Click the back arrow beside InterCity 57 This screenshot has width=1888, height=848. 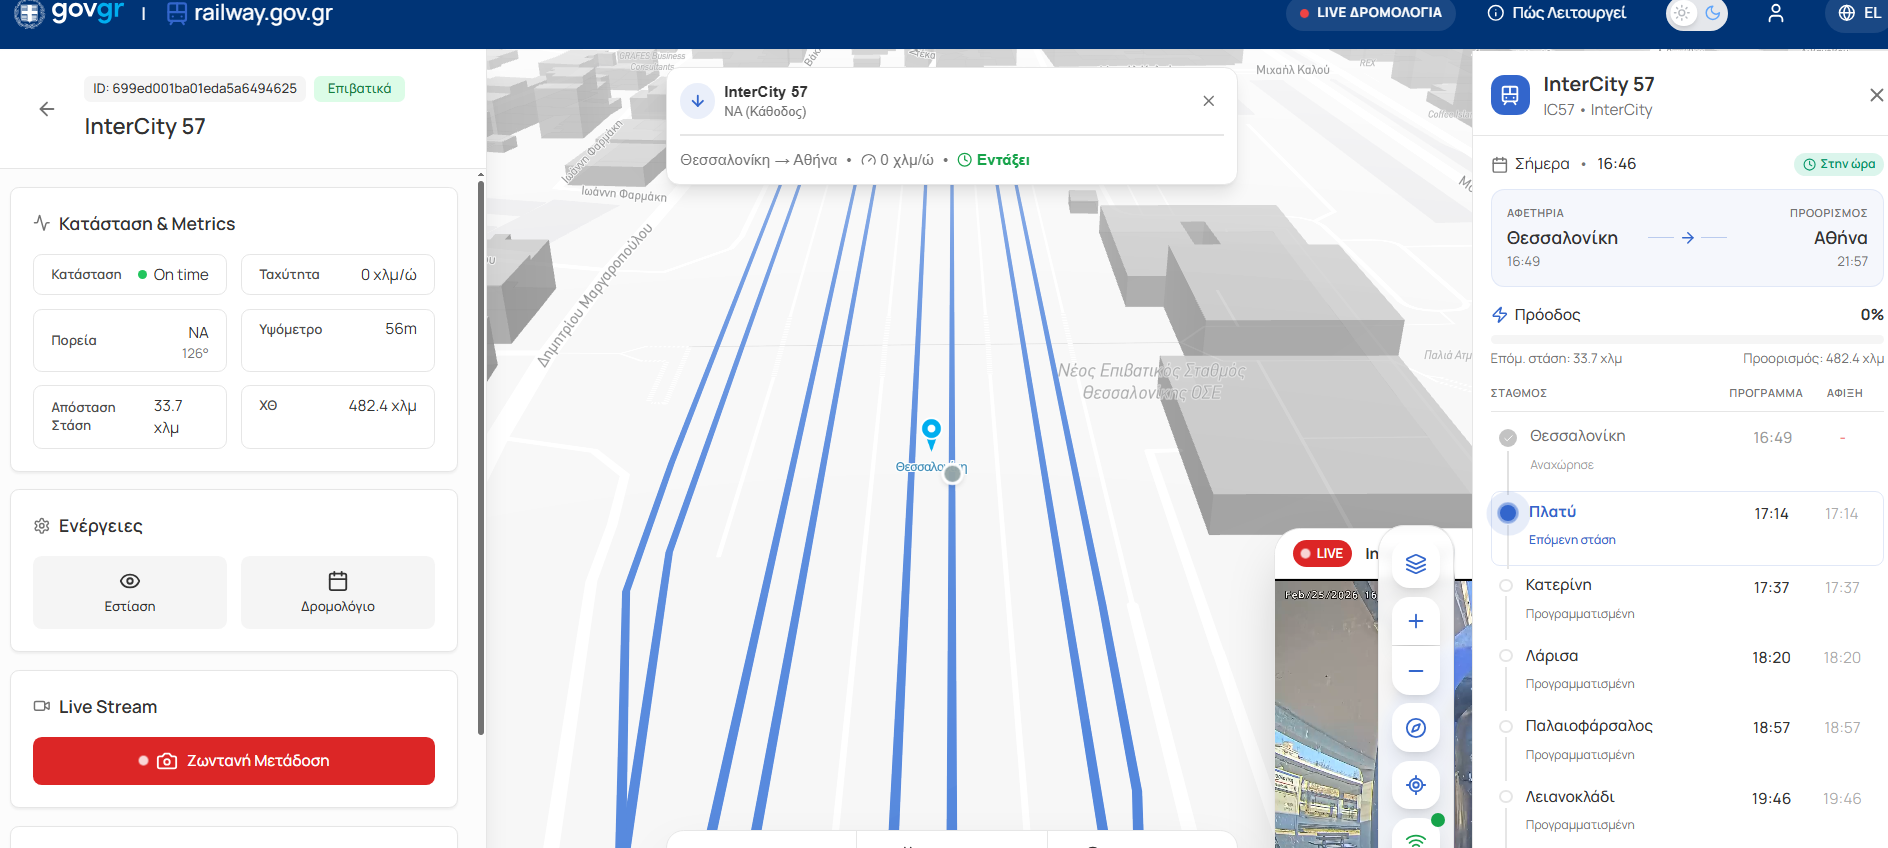point(47,109)
